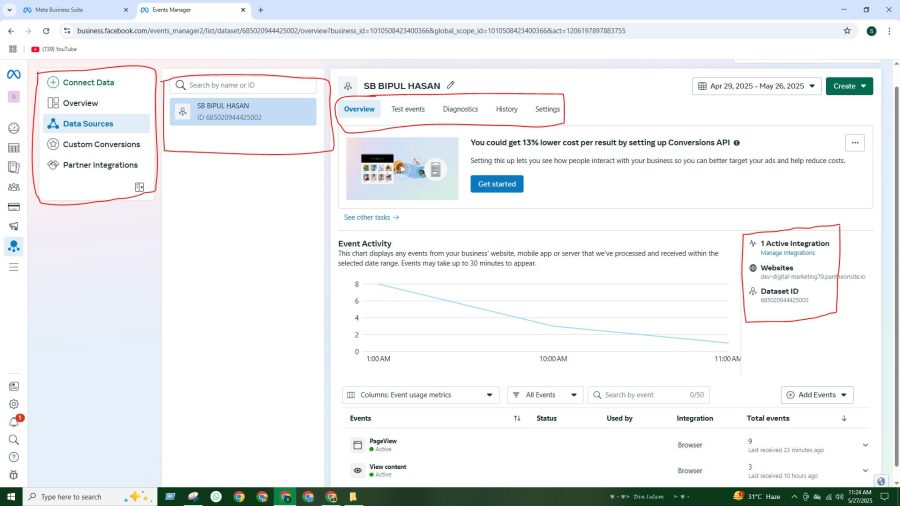Switch to the Diagnostics tab
900x506 pixels.
point(460,109)
